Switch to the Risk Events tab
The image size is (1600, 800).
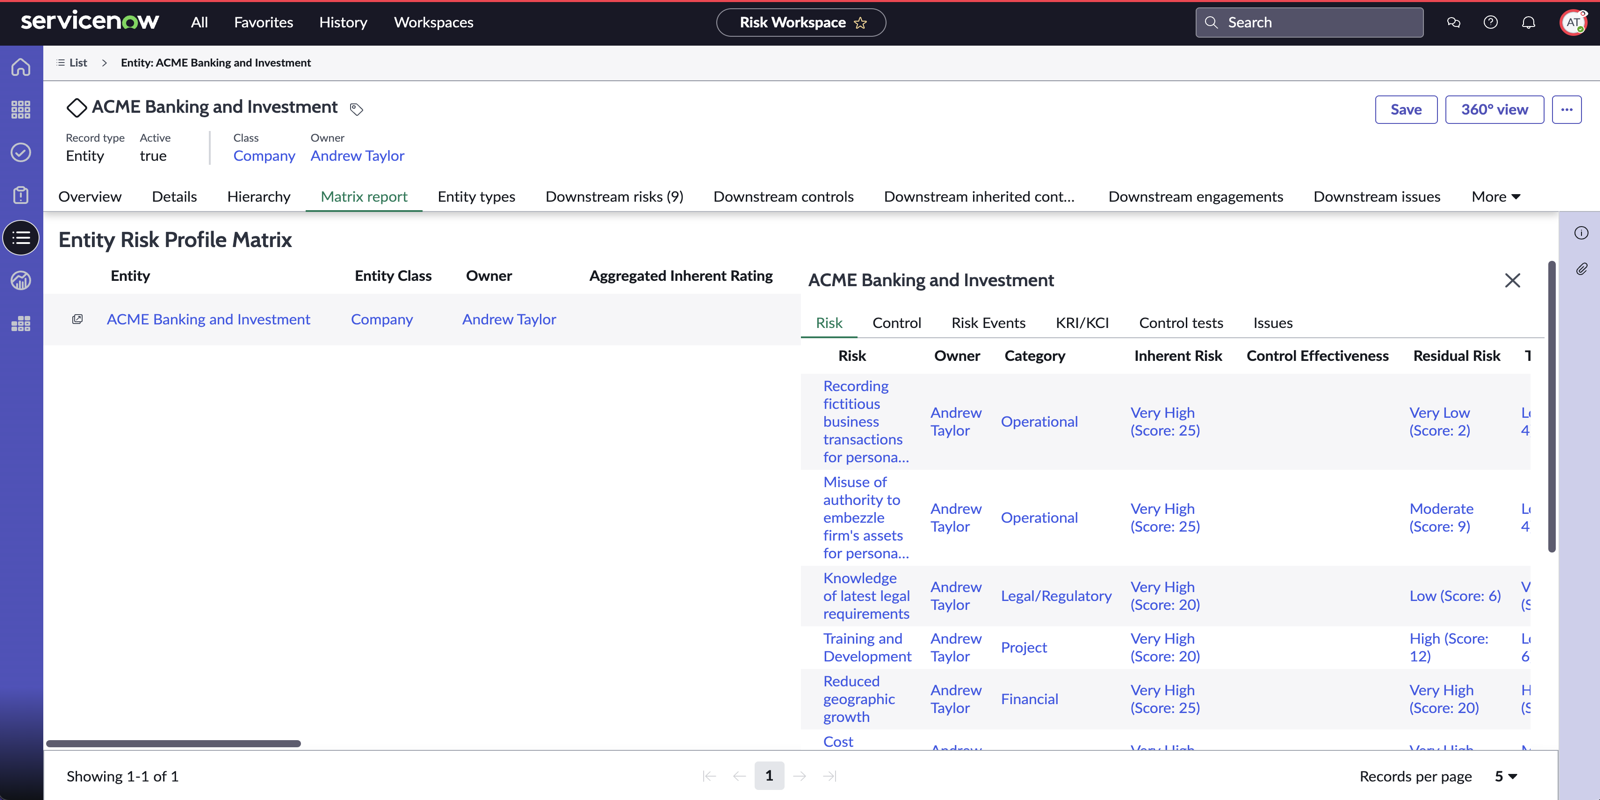(989, 323)
